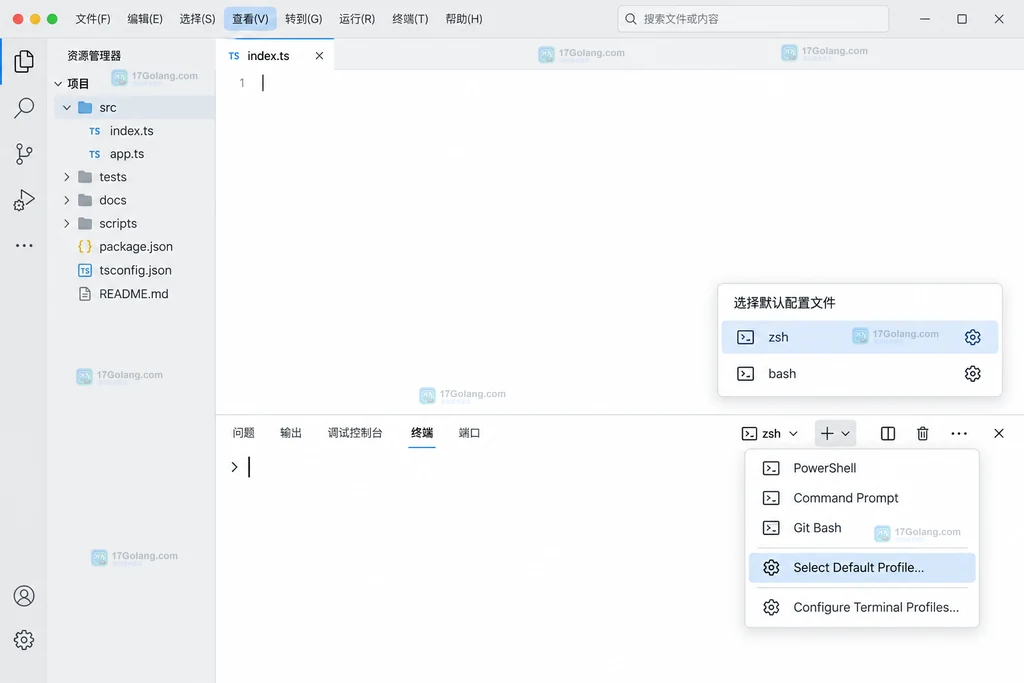Select the scripts folder row

(134, 223)
